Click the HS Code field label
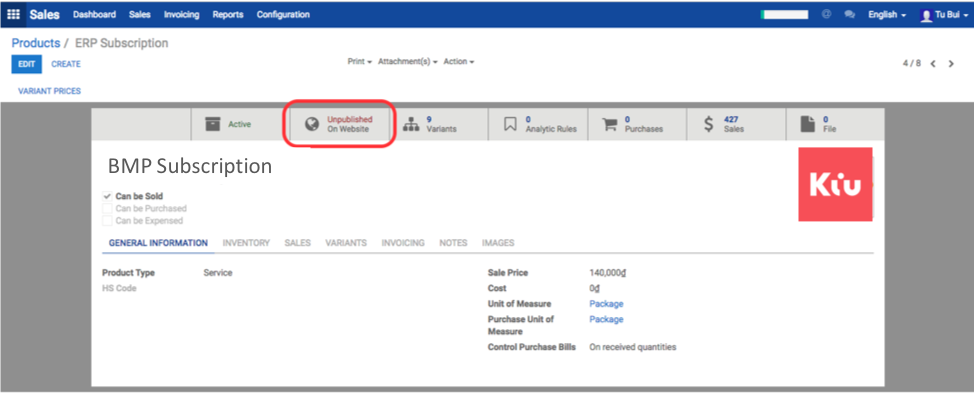Viewport: 974px width, 393px height. (x=119, y=288)
